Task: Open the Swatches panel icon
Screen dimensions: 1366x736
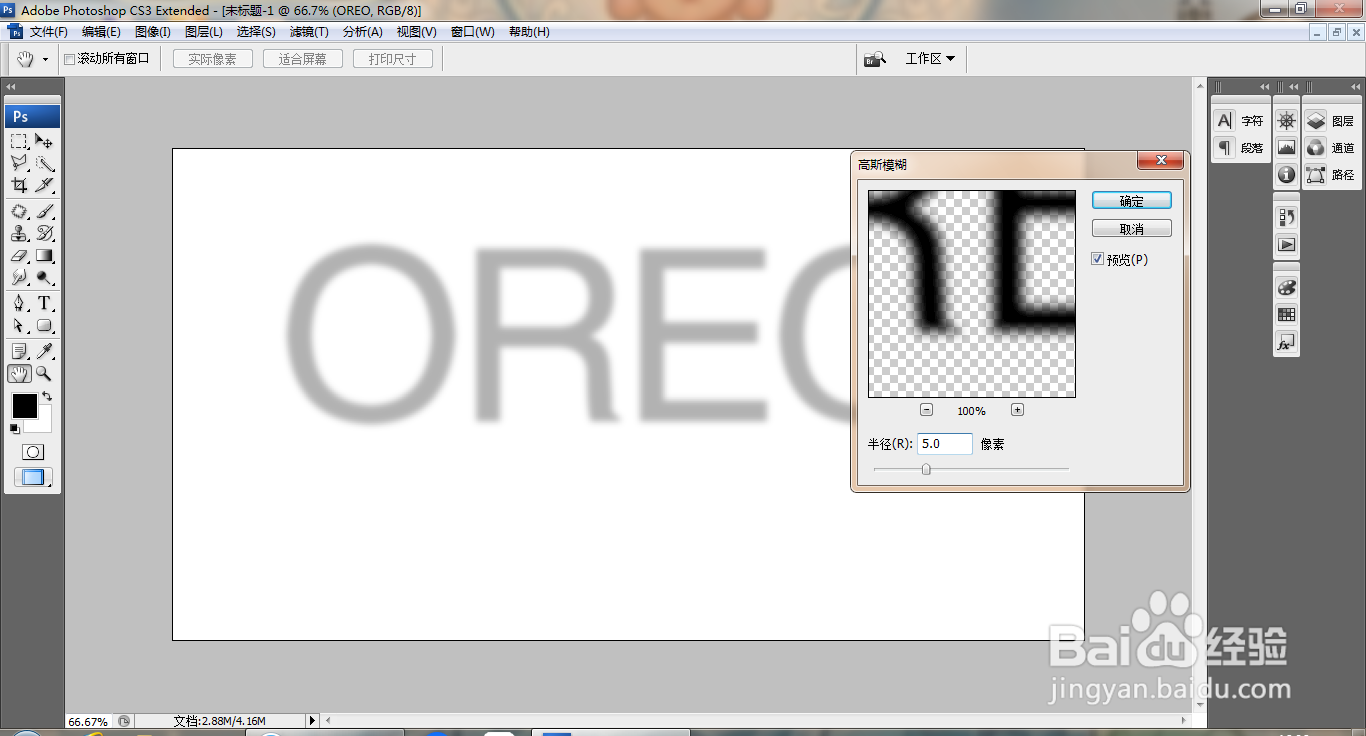Action: (x=1286, y=314)
